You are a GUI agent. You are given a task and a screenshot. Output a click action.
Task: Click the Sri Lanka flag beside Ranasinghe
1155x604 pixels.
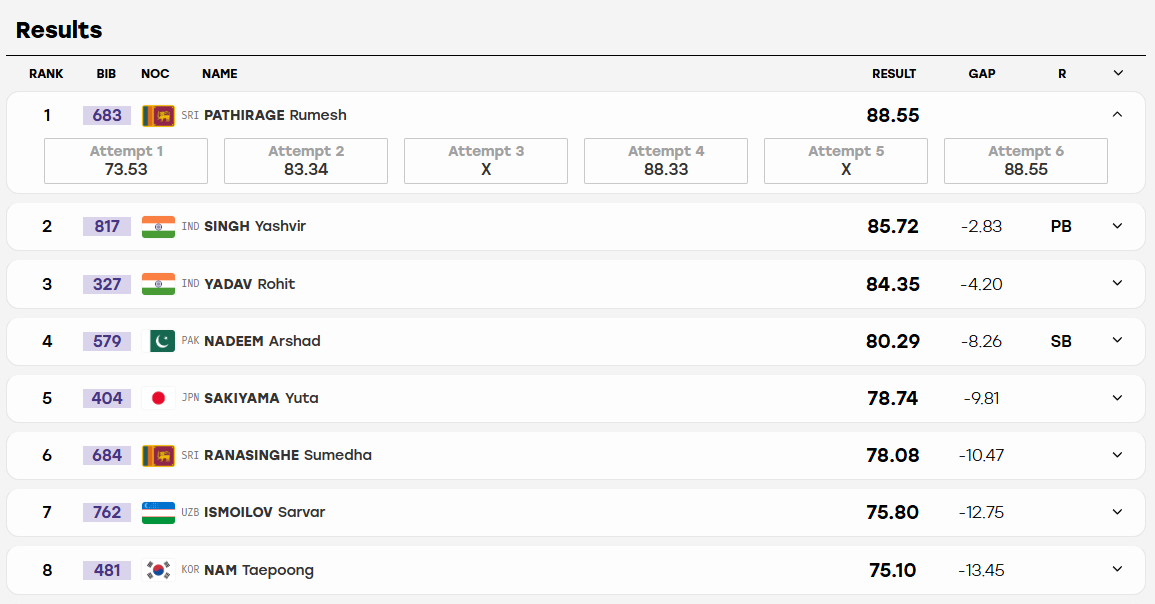tap(158, 455)
